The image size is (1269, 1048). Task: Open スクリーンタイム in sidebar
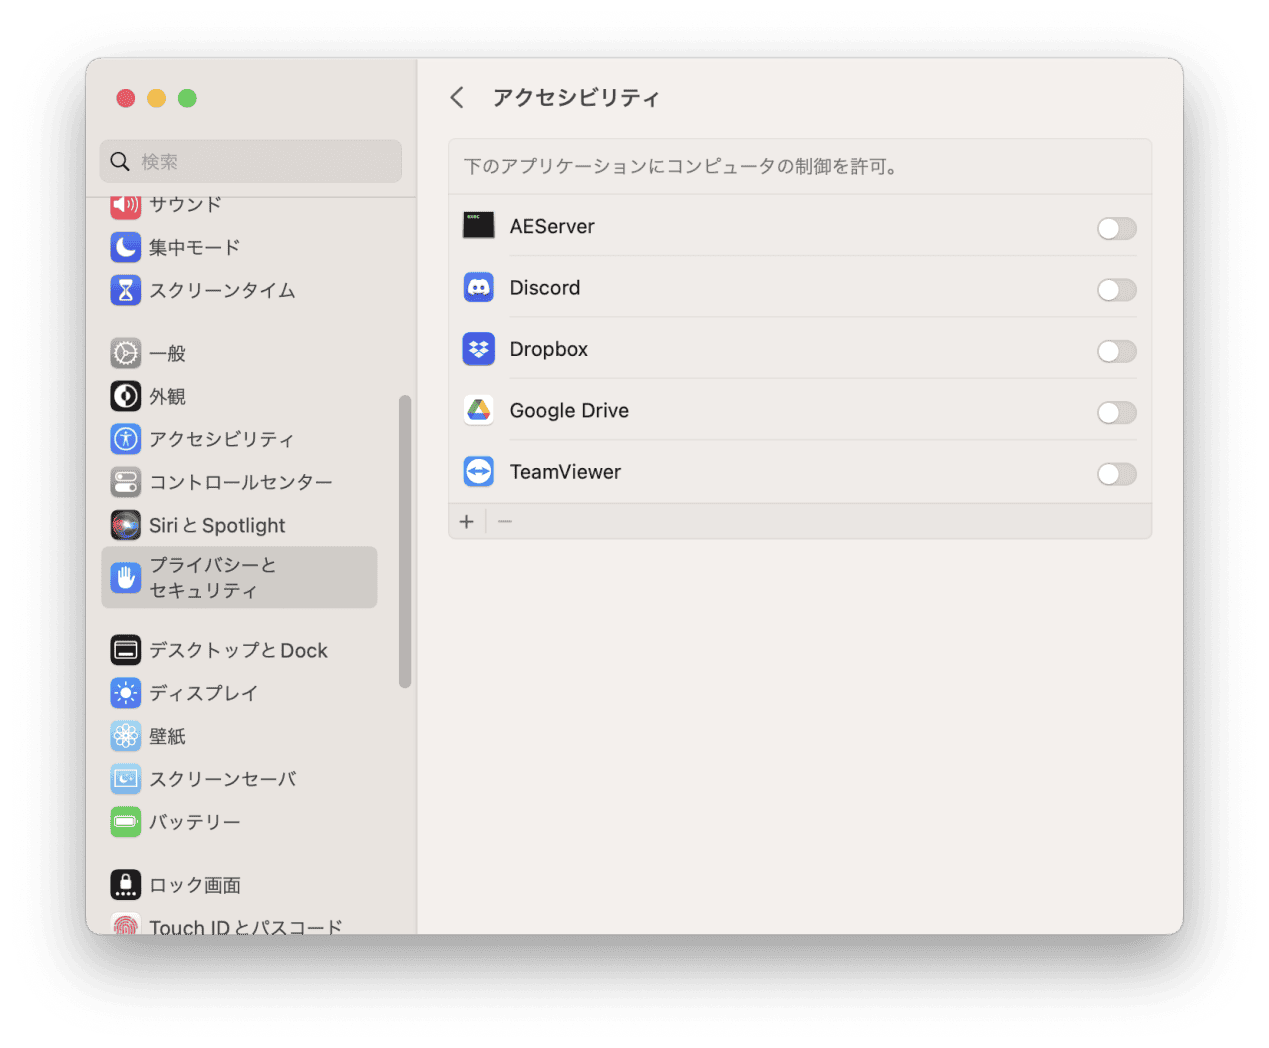tap(240, 290)
